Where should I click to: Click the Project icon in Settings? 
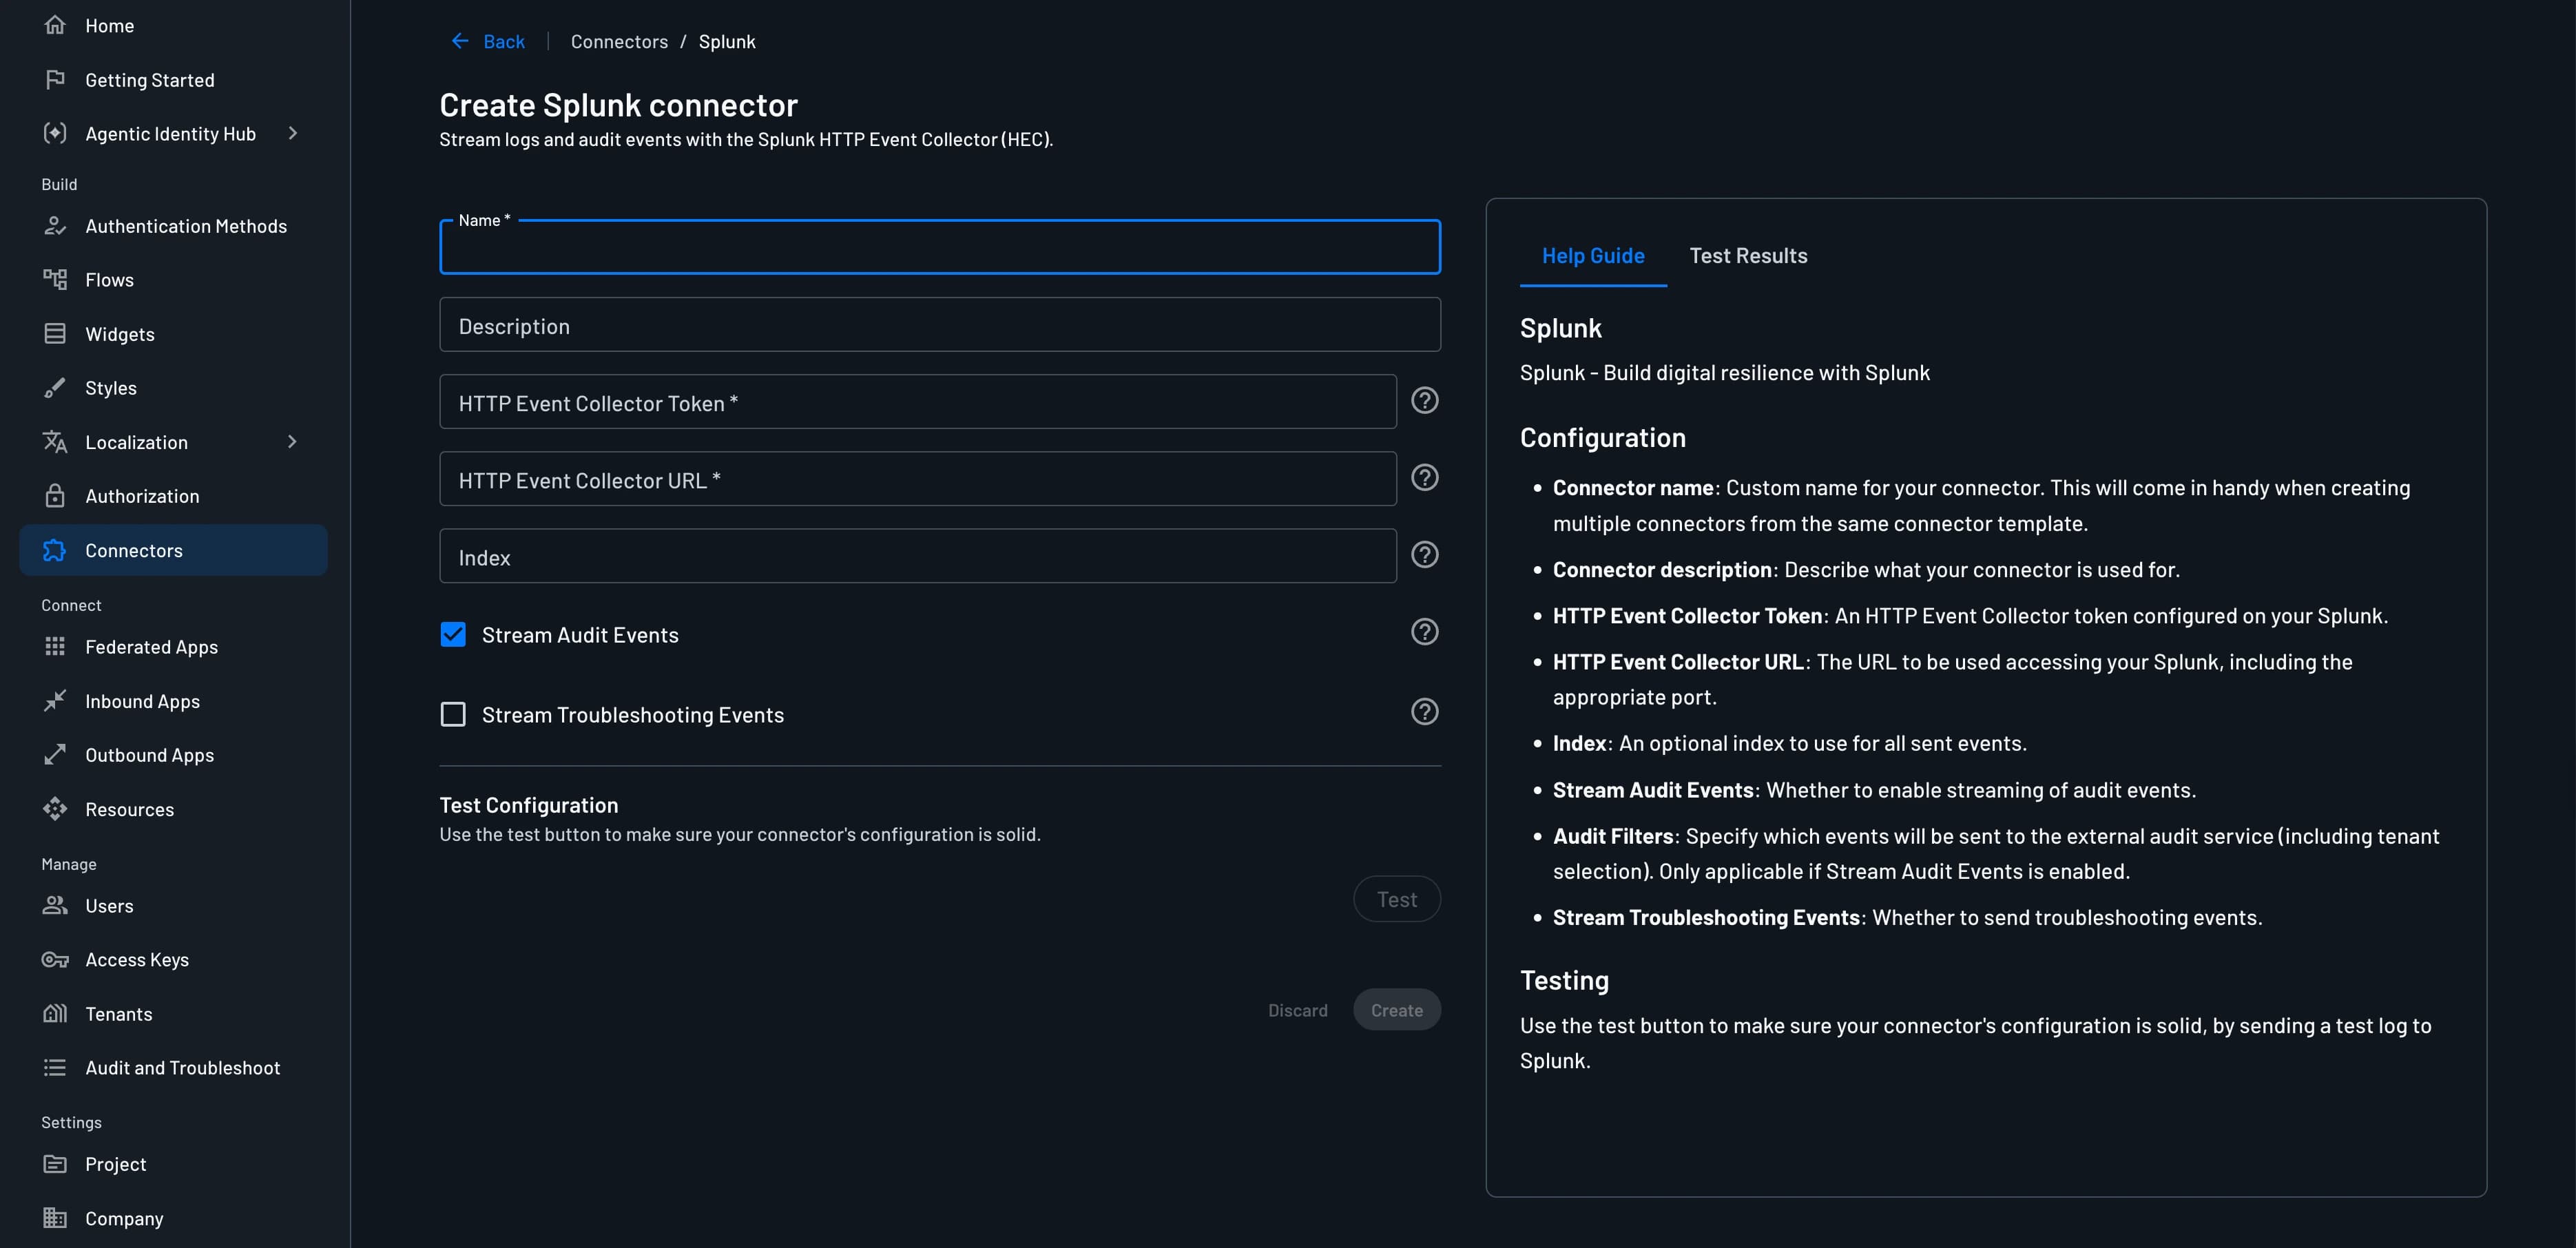55,1164
